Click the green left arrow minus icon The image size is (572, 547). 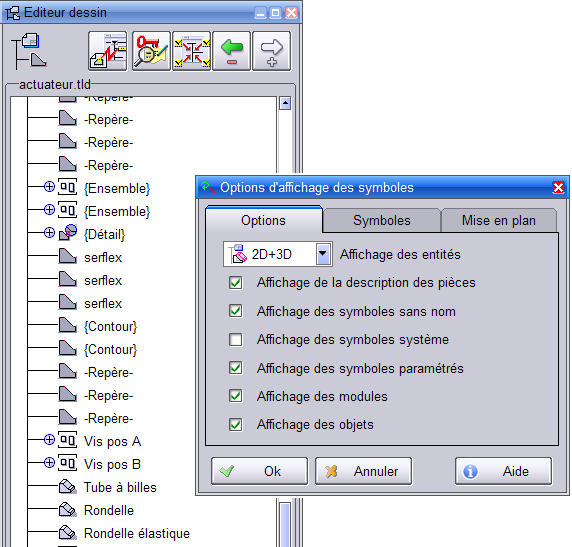point(232,51)
